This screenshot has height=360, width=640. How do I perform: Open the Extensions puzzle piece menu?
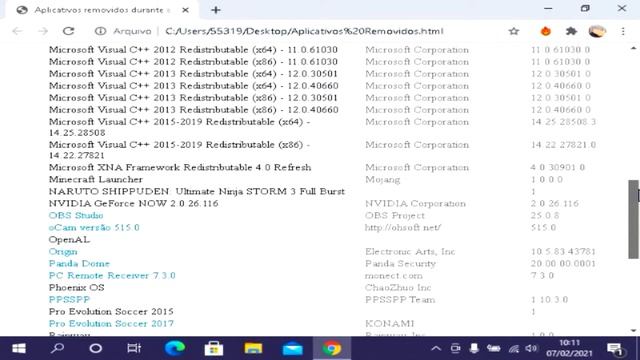(x=571, y=31)
